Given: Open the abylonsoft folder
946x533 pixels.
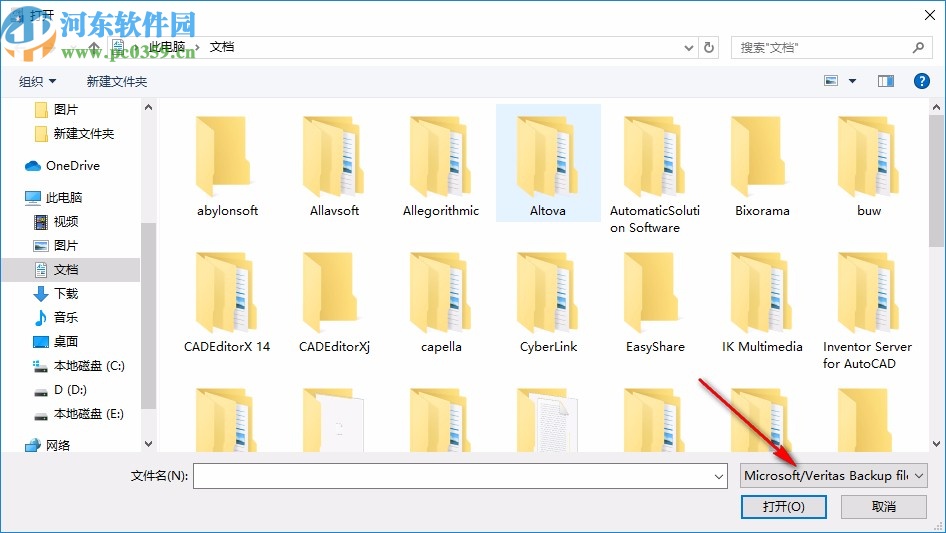Looking at the screenshot, I should click(x=227, y=166).
